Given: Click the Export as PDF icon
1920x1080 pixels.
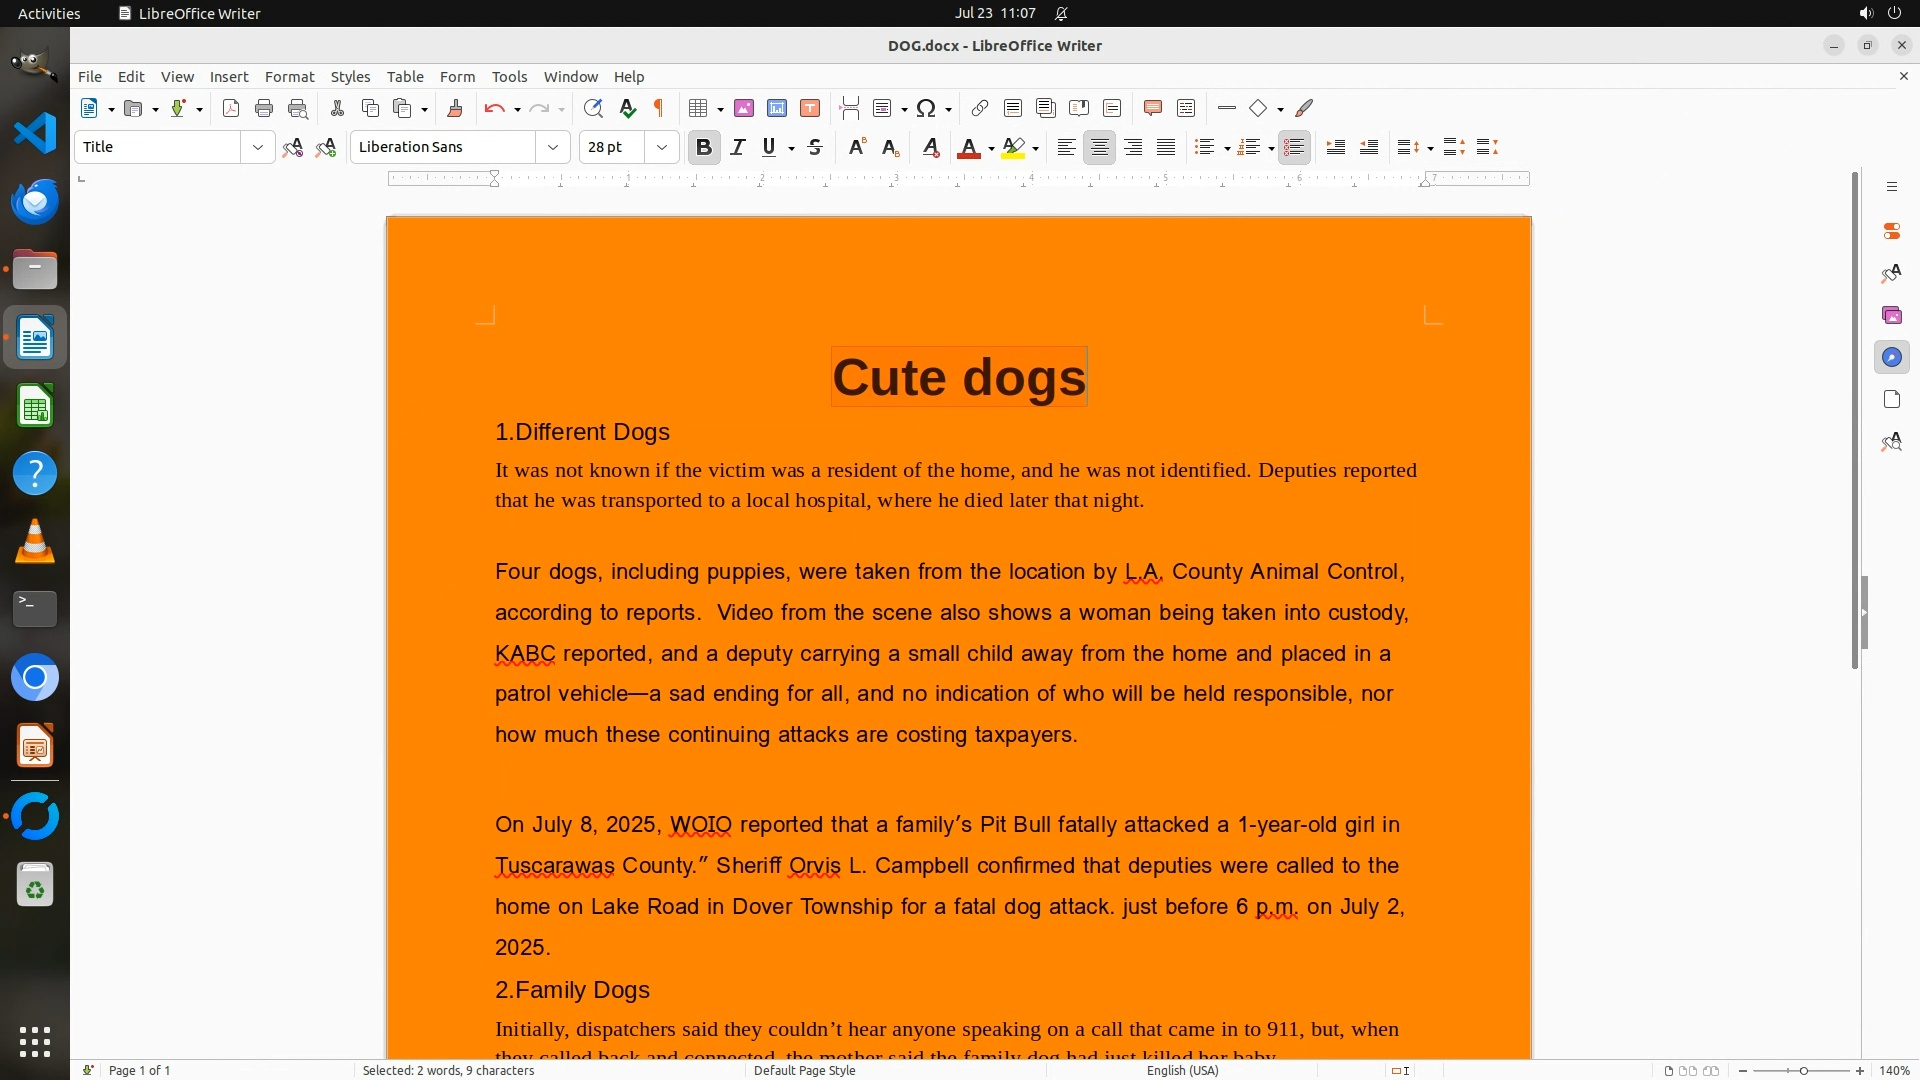Looking at the screenshot, I should pyautogui.click(x=231, y=108).
